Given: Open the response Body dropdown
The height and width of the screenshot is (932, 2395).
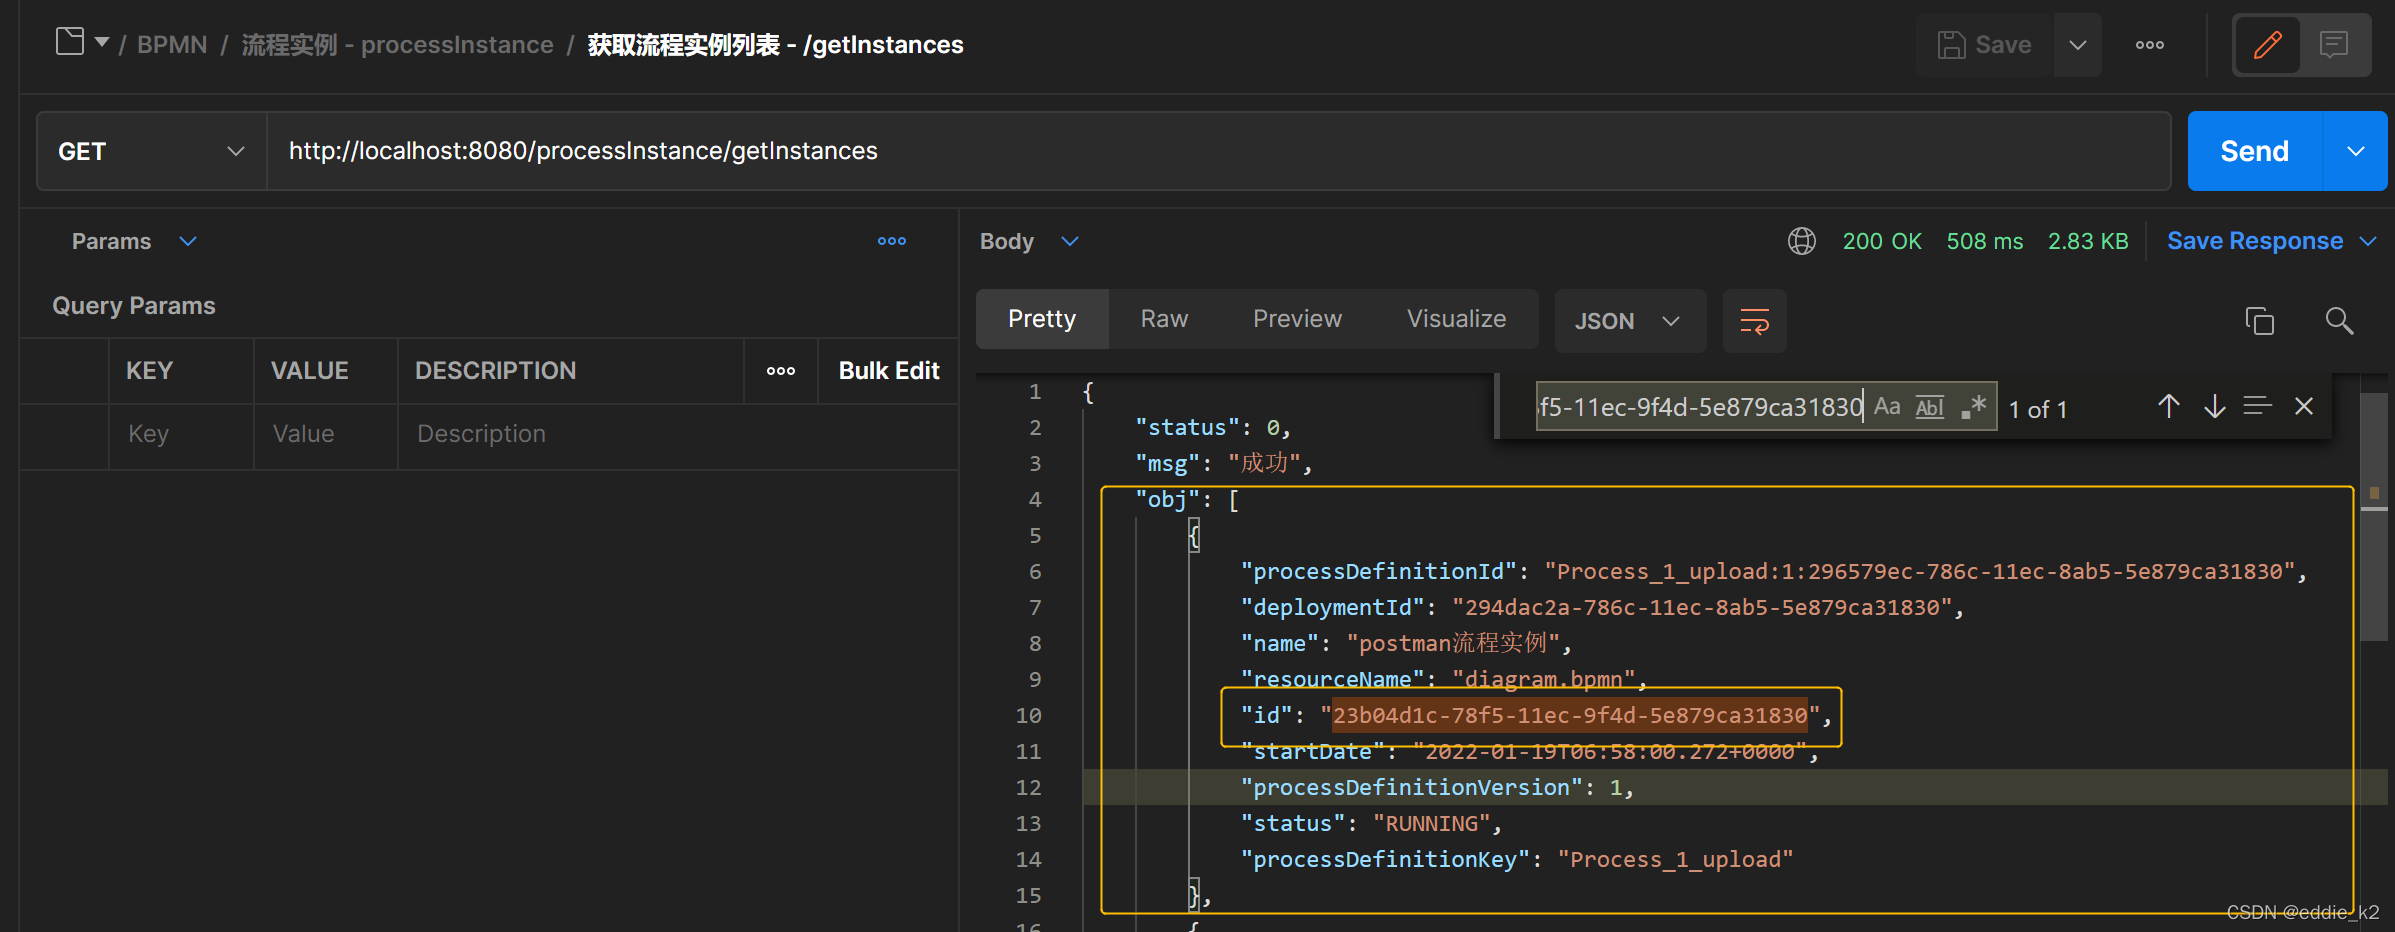Looking at the screenshot, I should (x=1029, y=241).
